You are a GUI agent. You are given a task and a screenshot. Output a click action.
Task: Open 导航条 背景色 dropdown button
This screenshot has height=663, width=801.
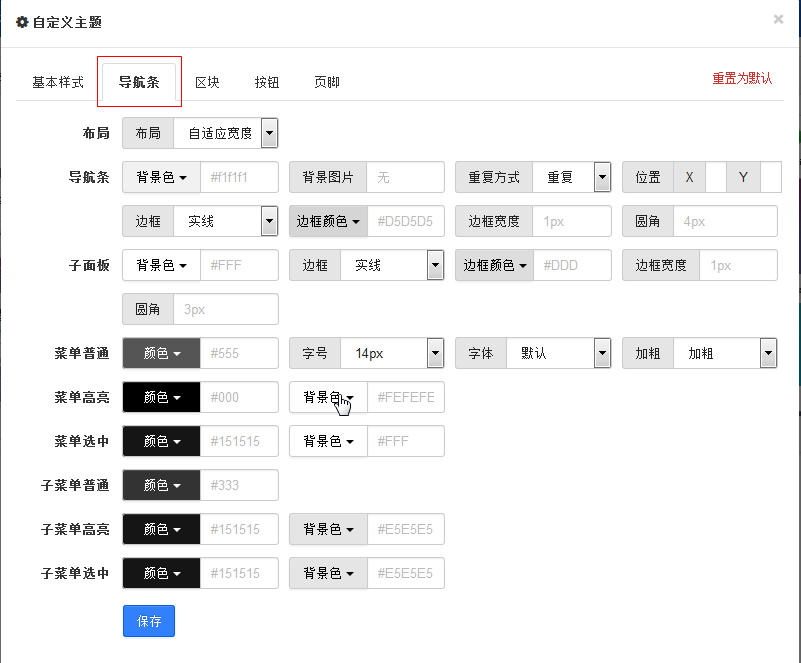click(161, 177)
